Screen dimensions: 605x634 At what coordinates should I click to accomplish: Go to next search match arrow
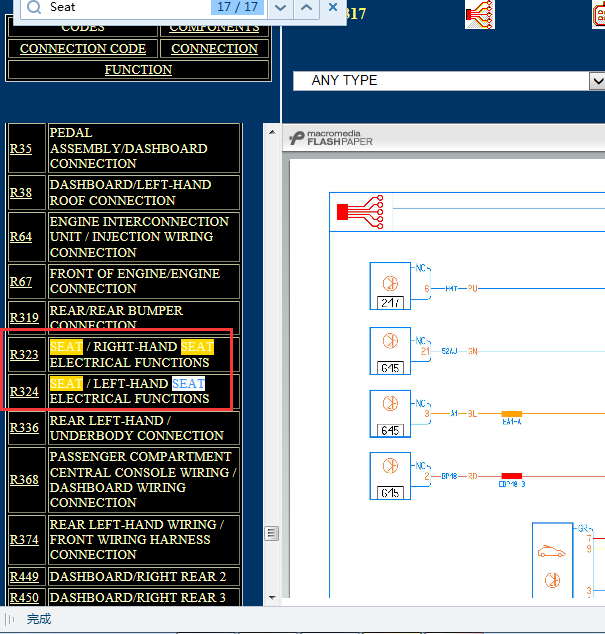281,8
